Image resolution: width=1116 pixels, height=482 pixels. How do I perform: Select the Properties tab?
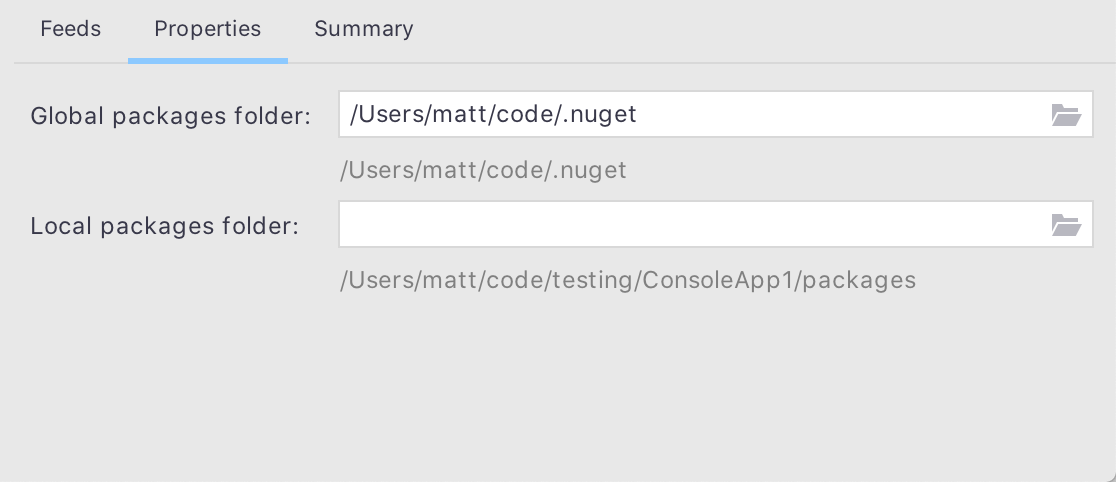[208, 29]
